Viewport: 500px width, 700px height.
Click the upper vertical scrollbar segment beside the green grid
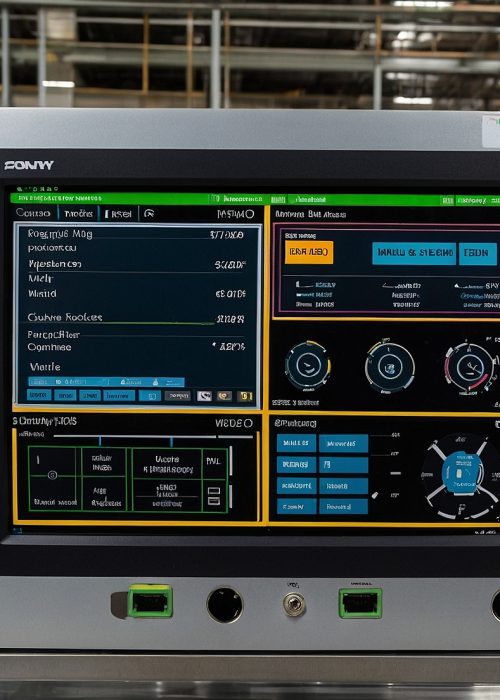231,461
